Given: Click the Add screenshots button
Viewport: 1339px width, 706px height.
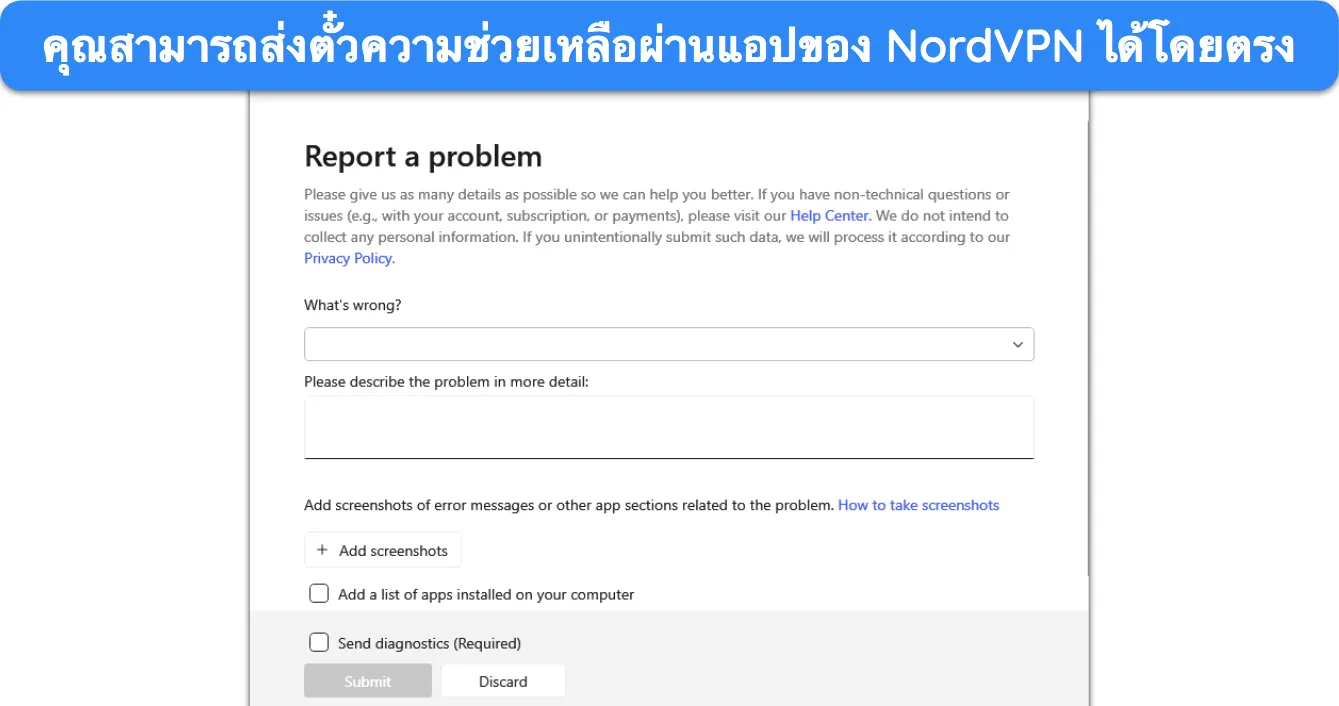Looking at the screenshot, I should click(x=382, y=550).
